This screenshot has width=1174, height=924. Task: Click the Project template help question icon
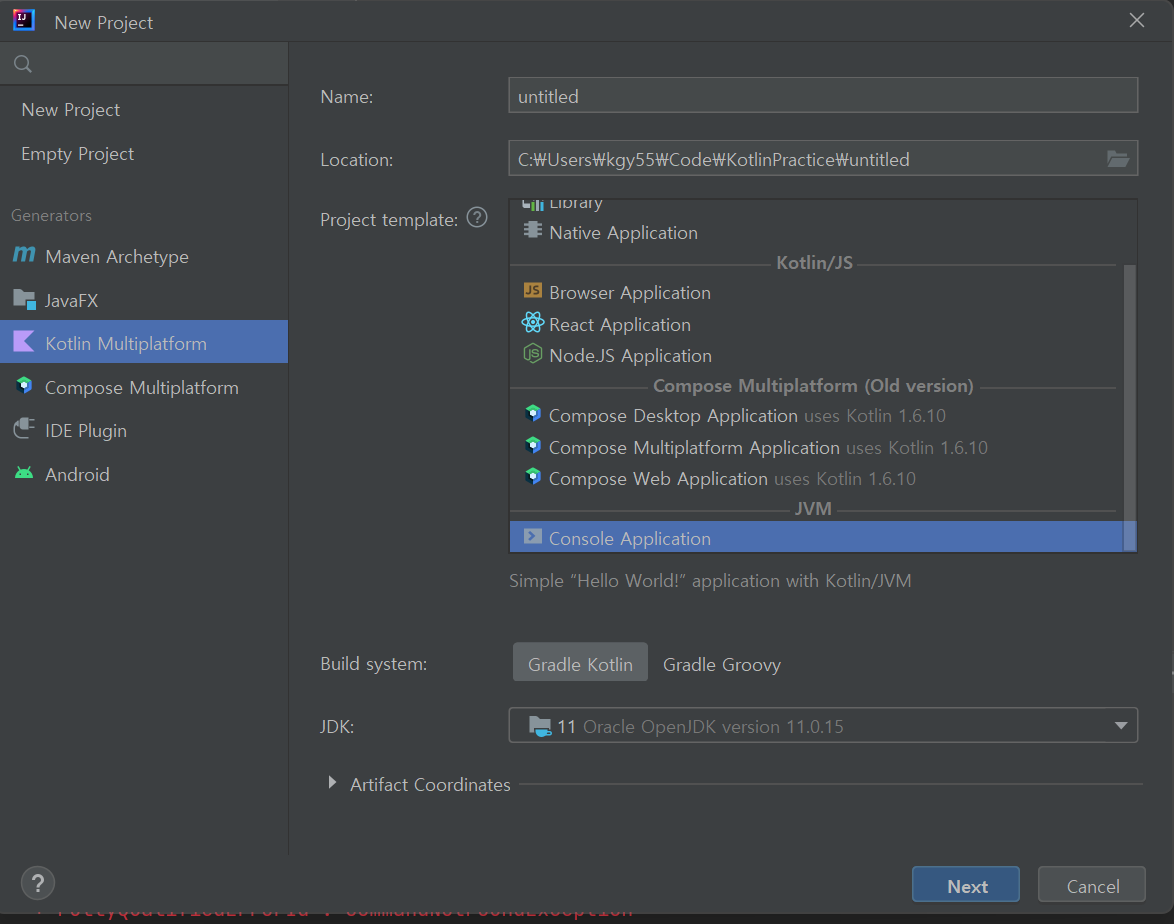(x=477, y=218)
